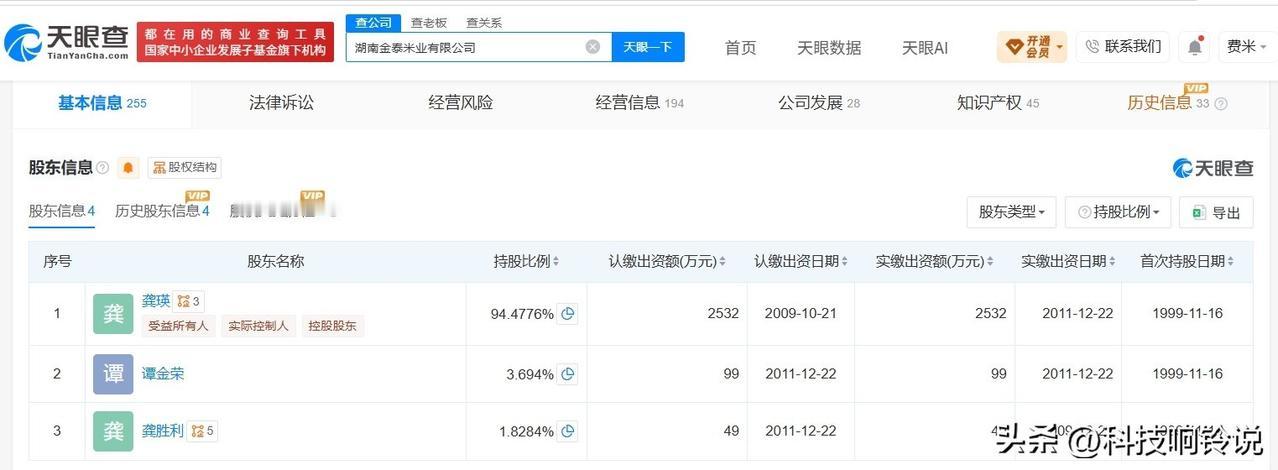Click the 龚胜利 avatar tile
The image size is (1278, 470).
pos(113,431)
